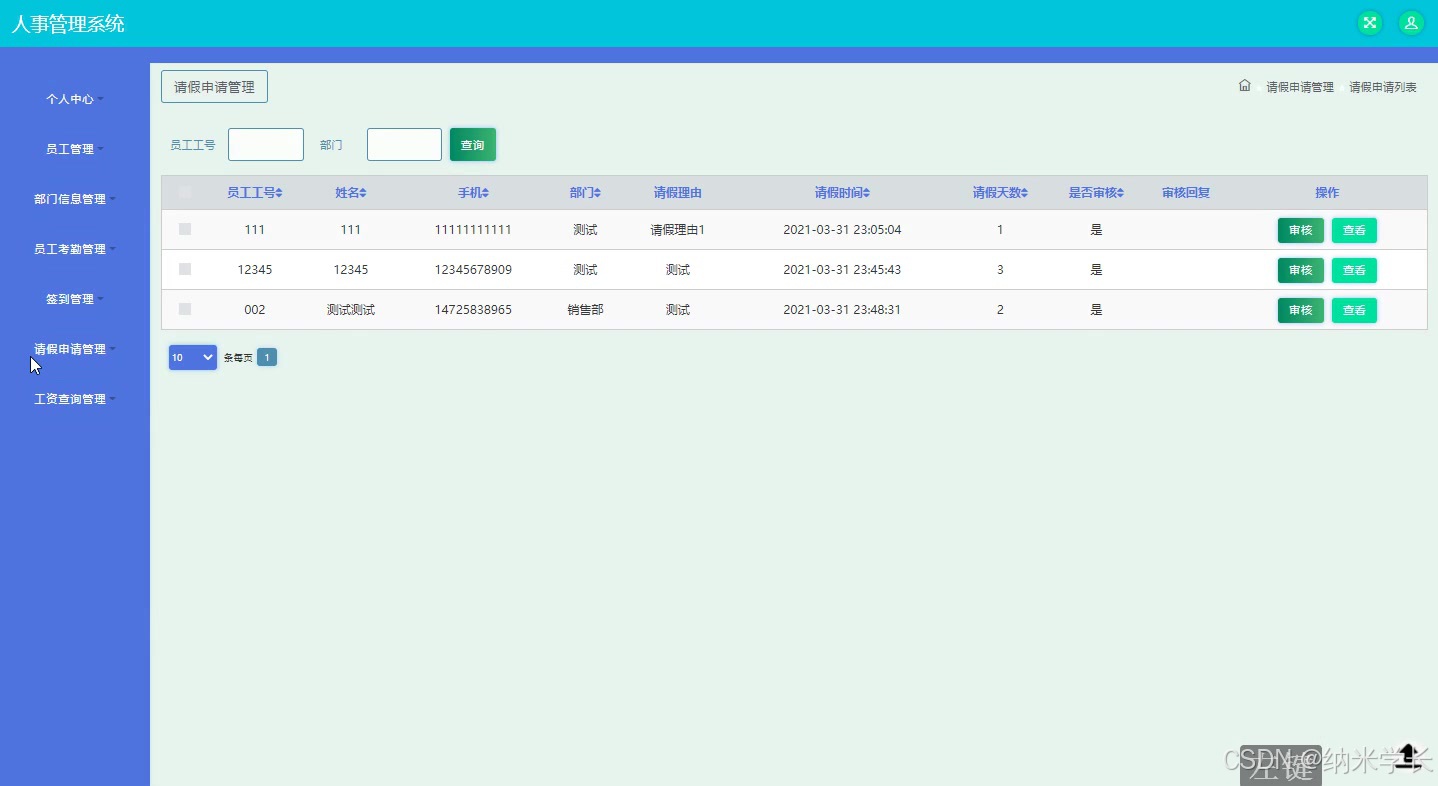Click 请假申请管理 breadcrumb link
Viewport: 1438px width, 786px height.
(x=1300, y=87)
